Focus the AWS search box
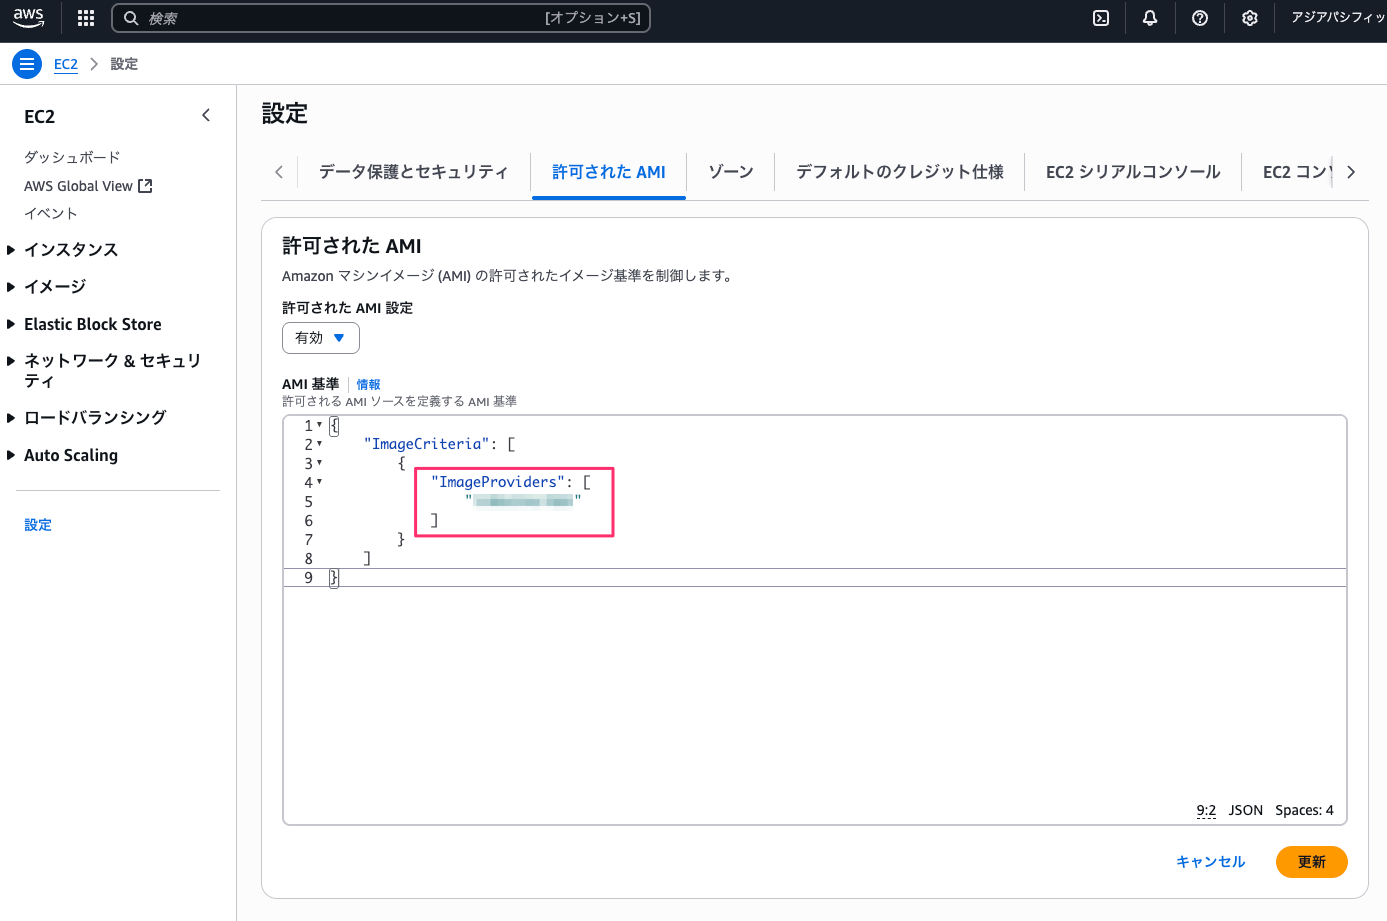Screen dimensions: 1387x921 381,18
